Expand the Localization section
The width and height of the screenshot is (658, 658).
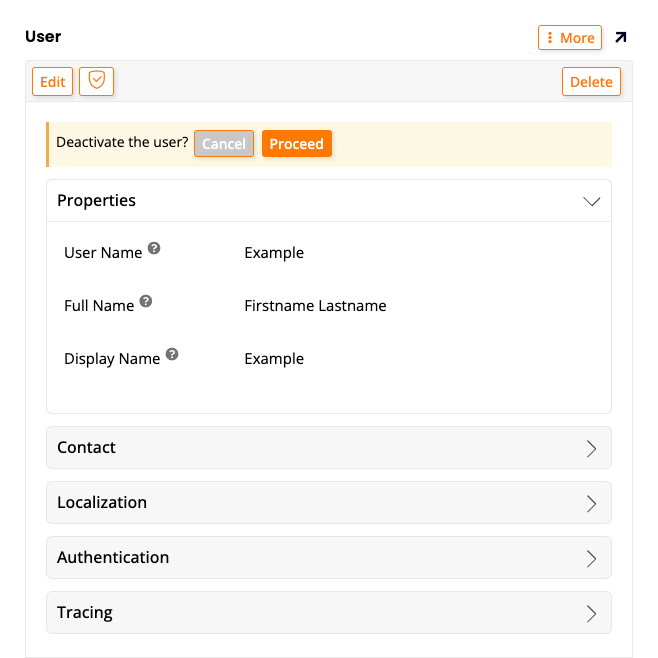(x=591, y=503)
